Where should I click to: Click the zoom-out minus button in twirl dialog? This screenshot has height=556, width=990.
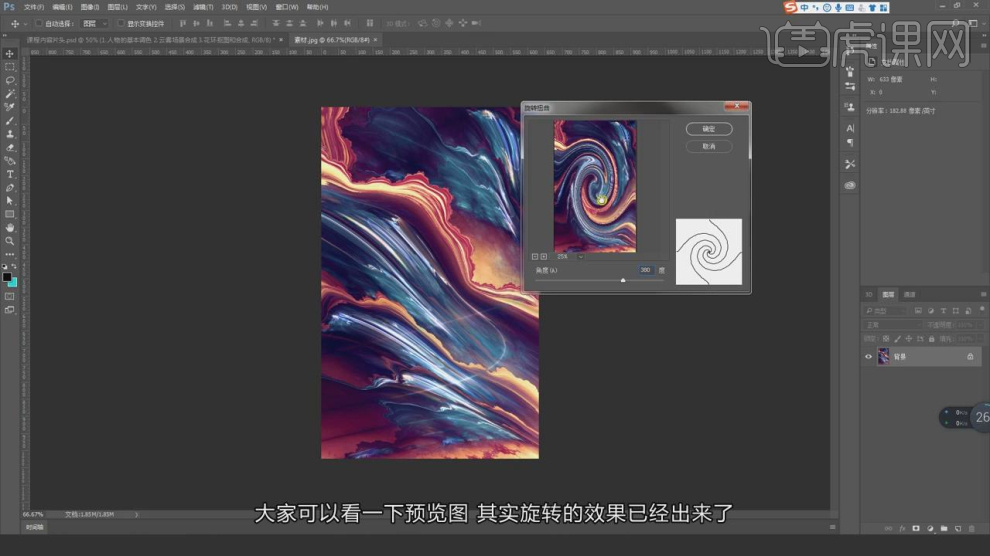535,257
